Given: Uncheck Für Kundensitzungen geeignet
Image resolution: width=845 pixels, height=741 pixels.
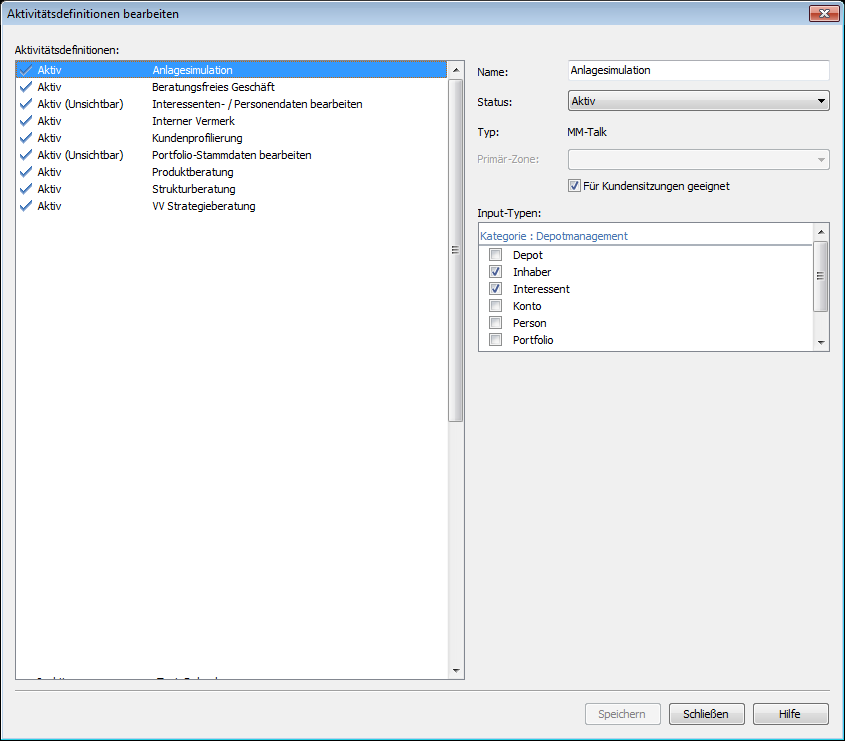Looking at the screenshot, I should click(574, 186).
